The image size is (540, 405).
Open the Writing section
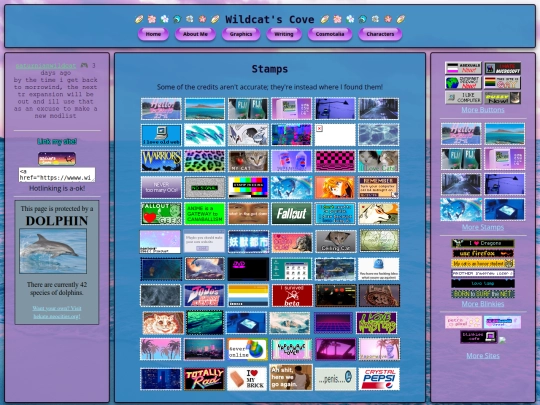point(284,34)
